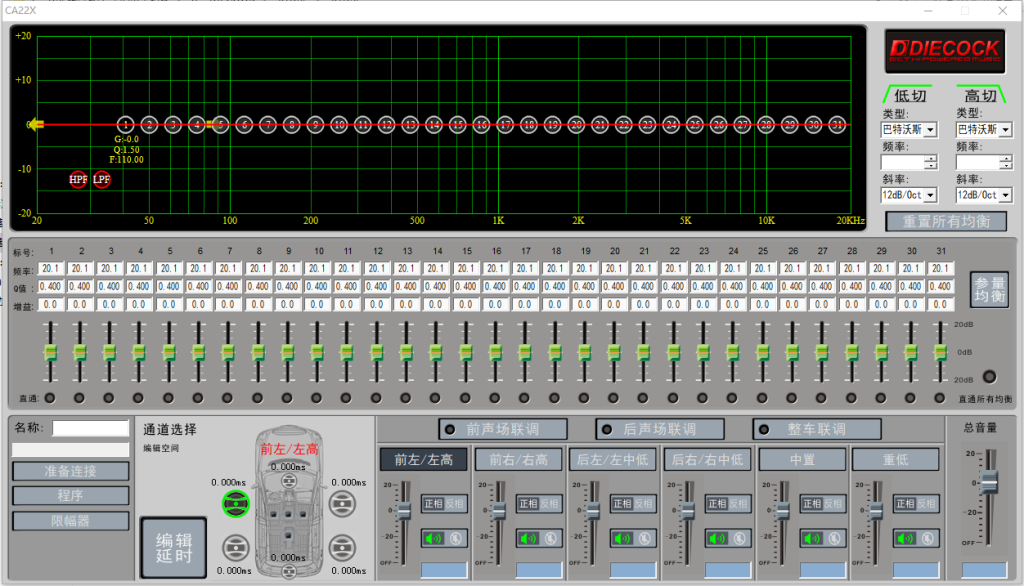
Task: Select the 前右/右高 channel tab
Action: (519, 460)
